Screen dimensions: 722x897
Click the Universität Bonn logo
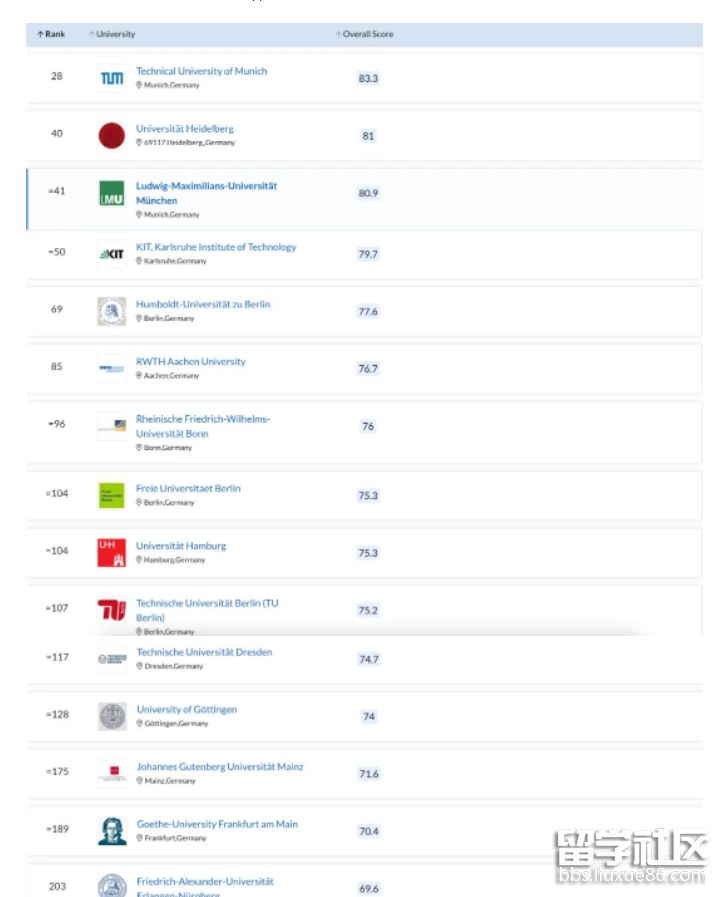point(112,426)
